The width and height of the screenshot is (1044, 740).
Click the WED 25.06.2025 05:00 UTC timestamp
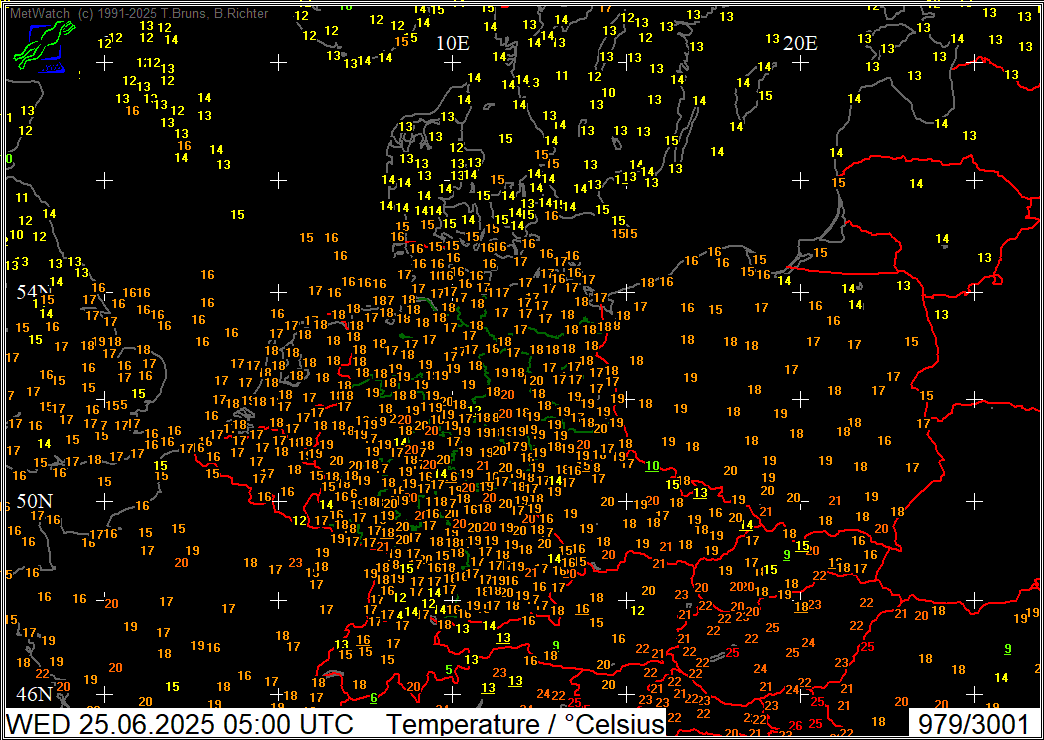pyautogui.click(x=179, y=723)
